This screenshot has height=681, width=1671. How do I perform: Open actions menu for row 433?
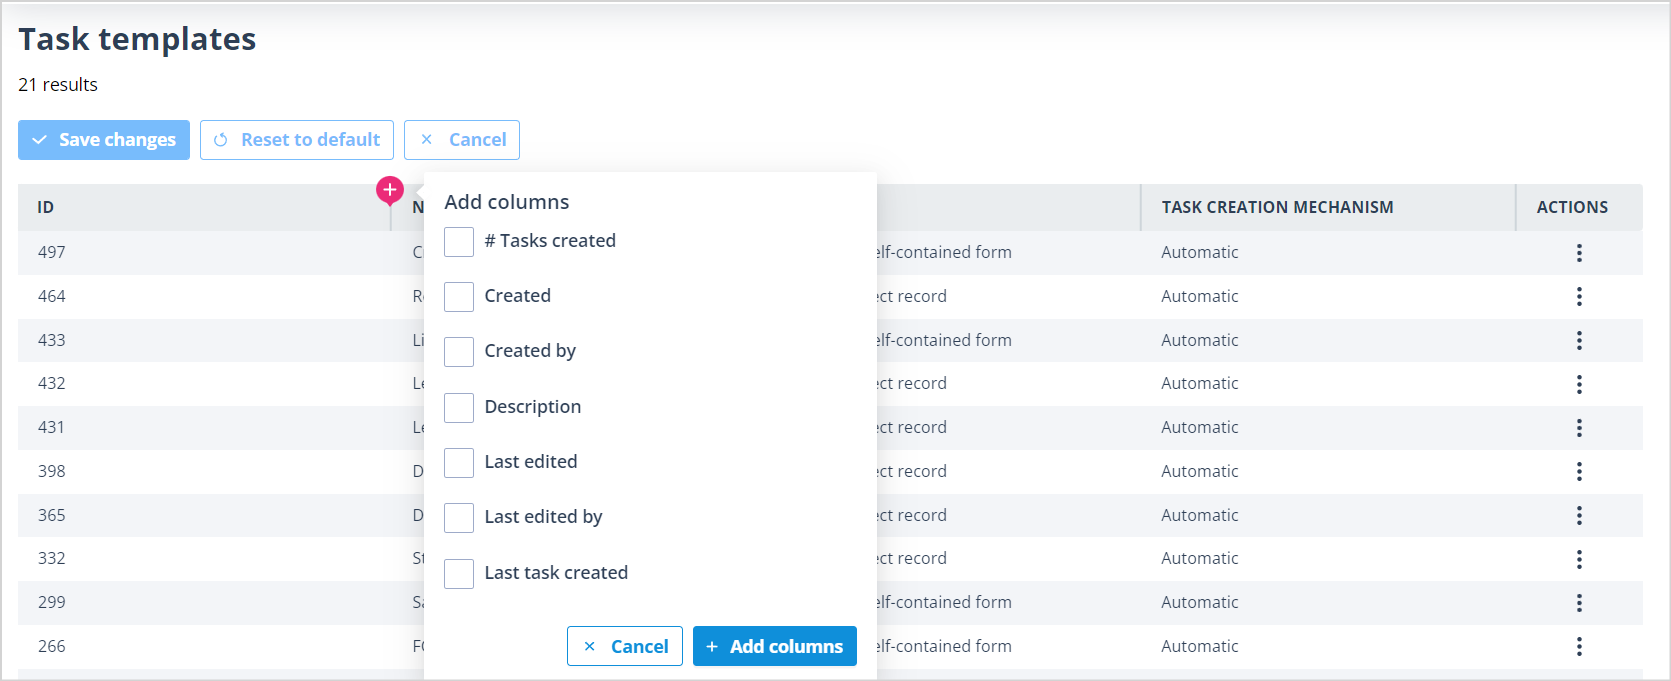coord(1579,341)
